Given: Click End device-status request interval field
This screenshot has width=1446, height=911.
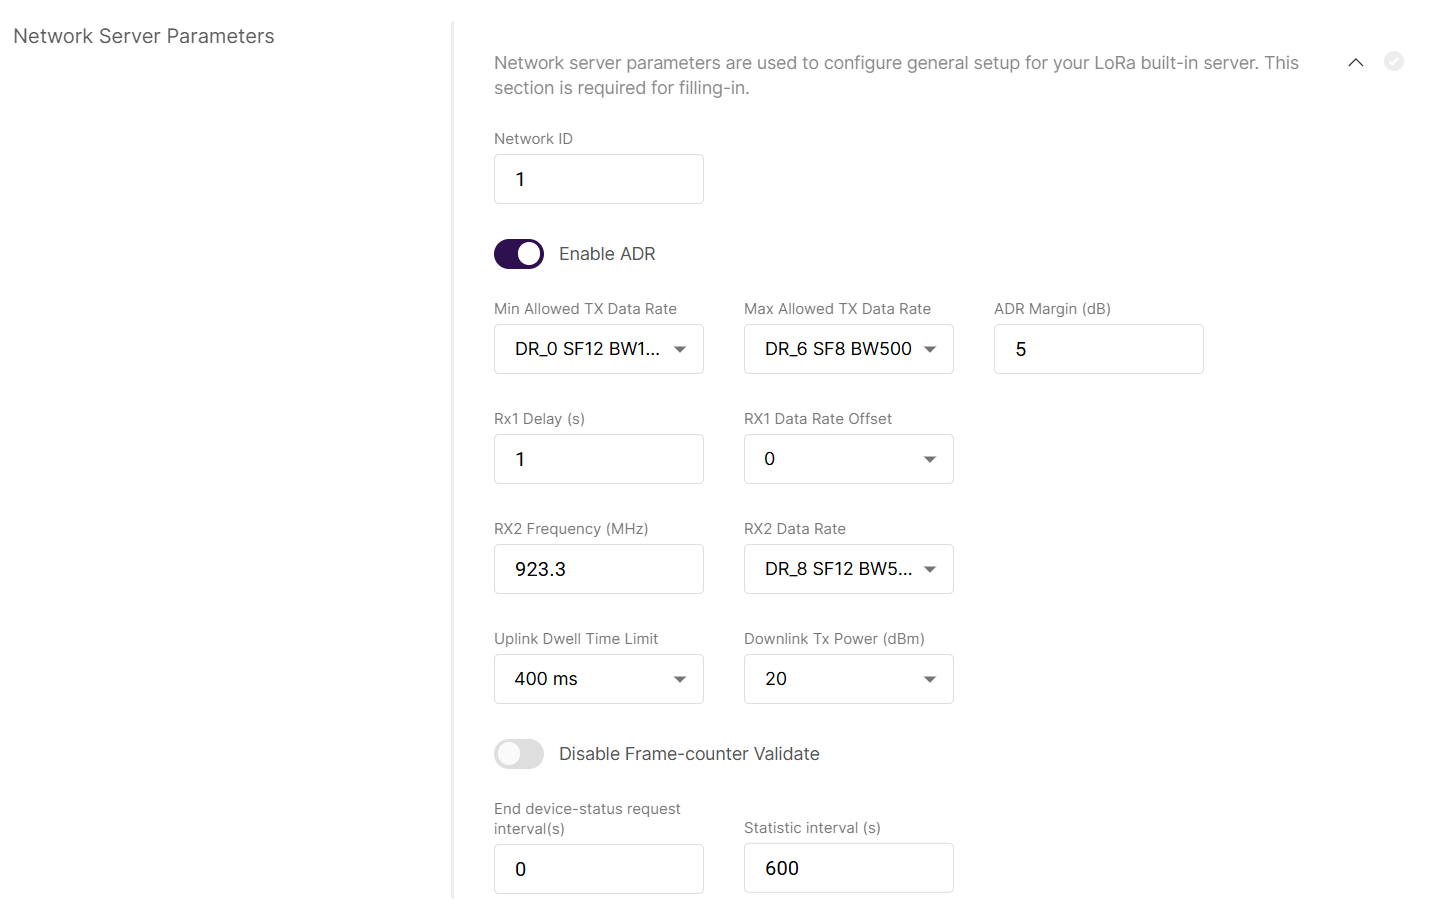Looking at the screenshot, I should click(x=599, y=869).
